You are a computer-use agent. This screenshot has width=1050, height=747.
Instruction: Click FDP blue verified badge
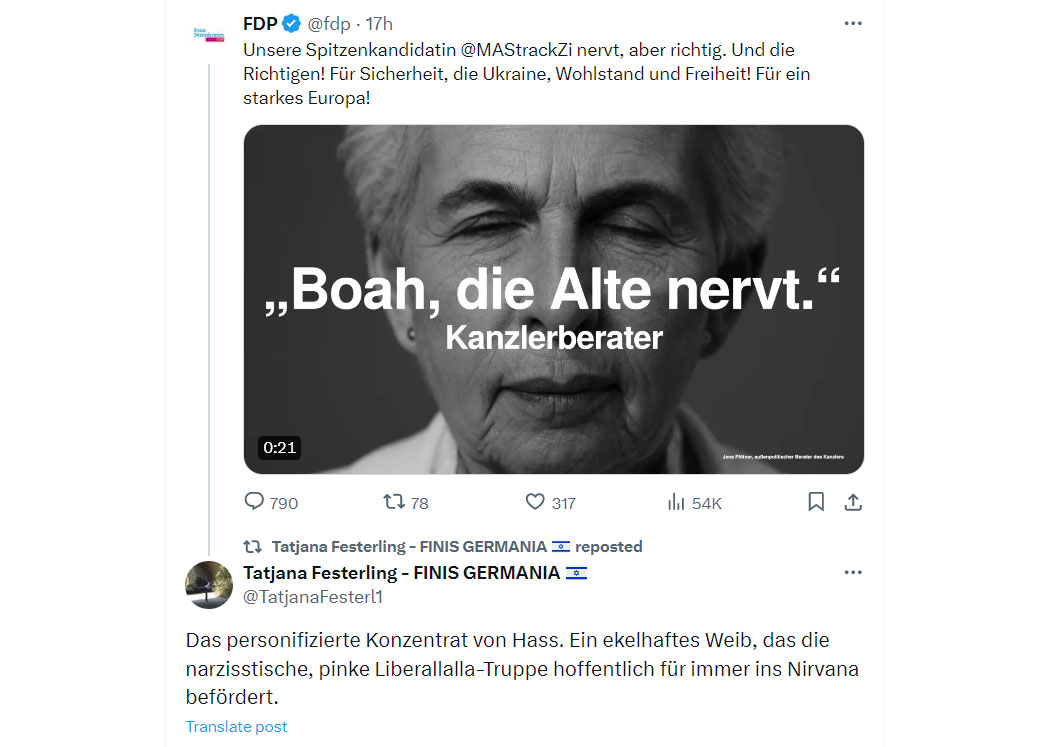(291, 23)
